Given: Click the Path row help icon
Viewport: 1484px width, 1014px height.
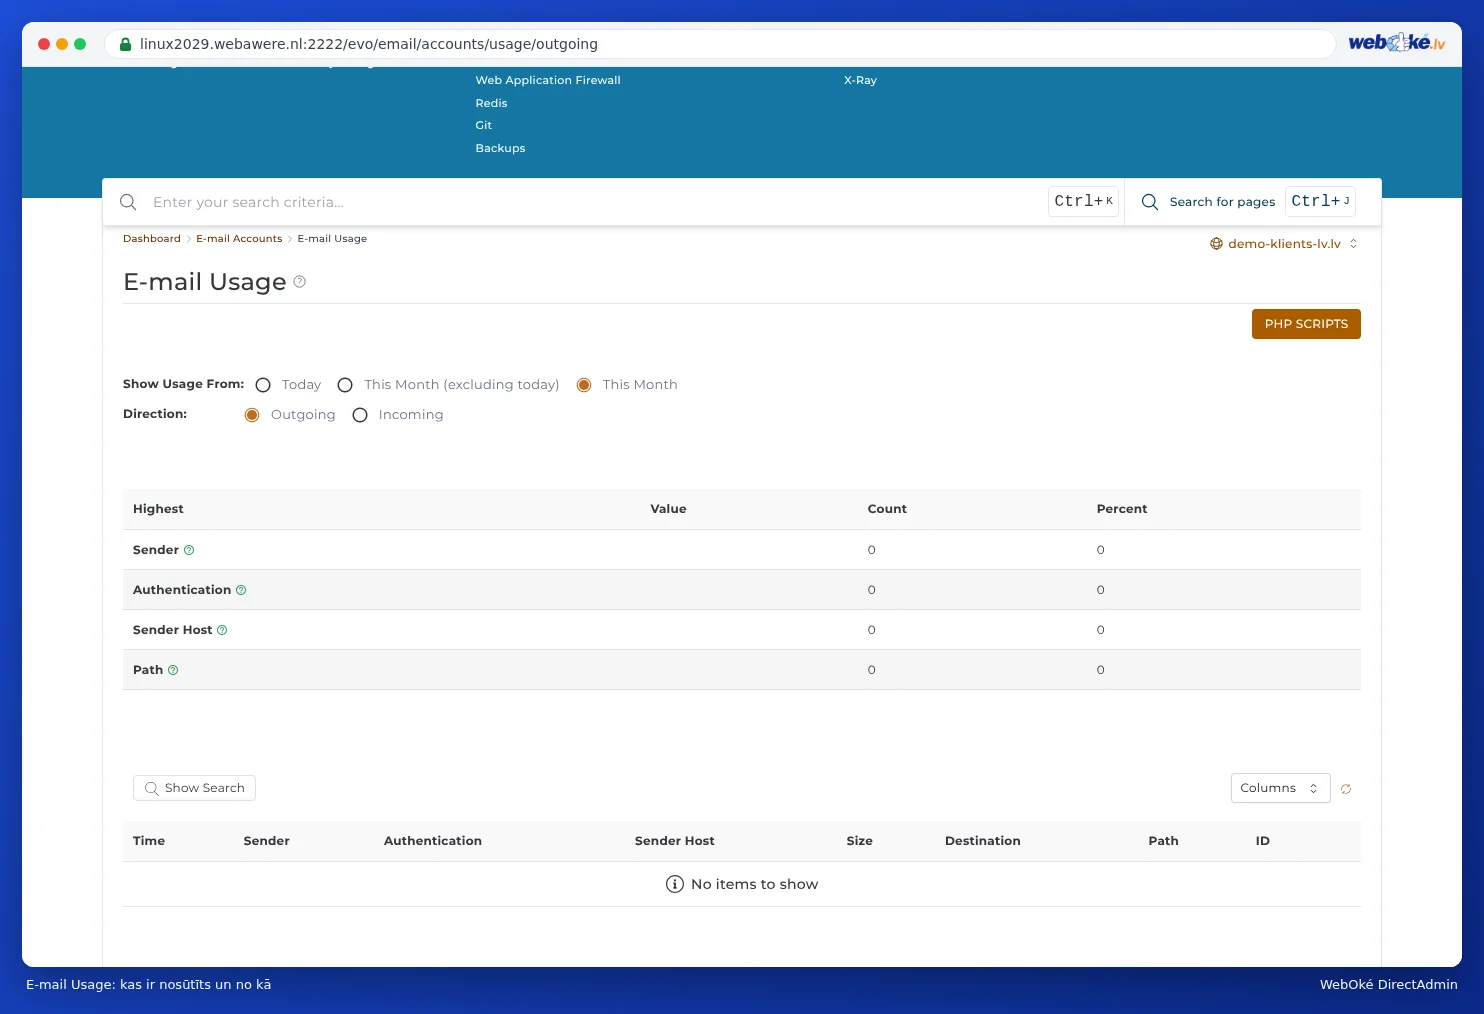Looking at the screenshot, I should 173,670.
